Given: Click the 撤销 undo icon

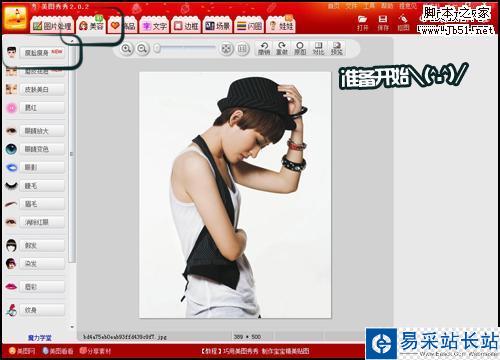Looking at the screenshot, I should tap(264, 49).
